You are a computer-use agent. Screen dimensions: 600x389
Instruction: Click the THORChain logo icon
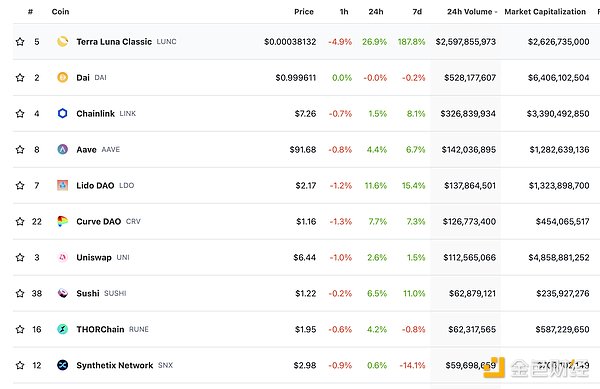click(x=62, y=329)
